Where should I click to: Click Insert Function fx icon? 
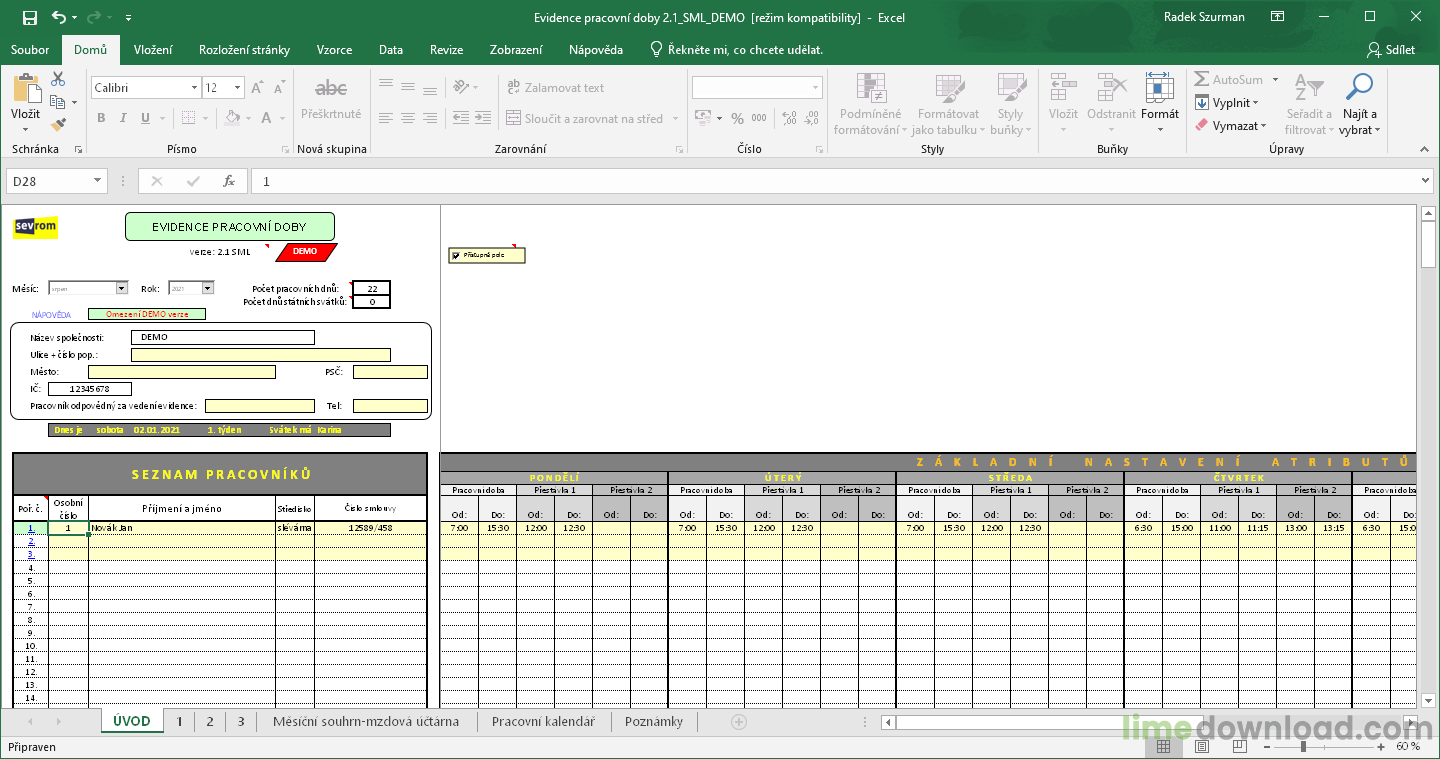pos(229,181)
